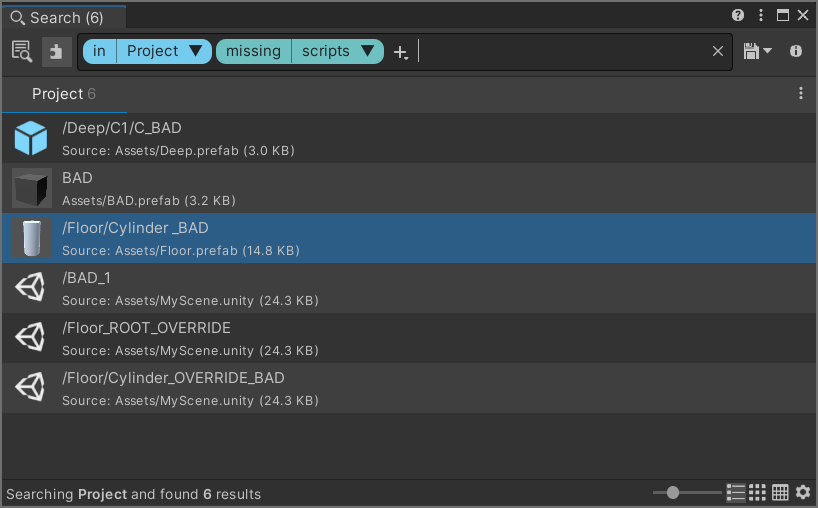Select the /Floor_ROOT_OVERRIDE result

[x=409, y=338]
